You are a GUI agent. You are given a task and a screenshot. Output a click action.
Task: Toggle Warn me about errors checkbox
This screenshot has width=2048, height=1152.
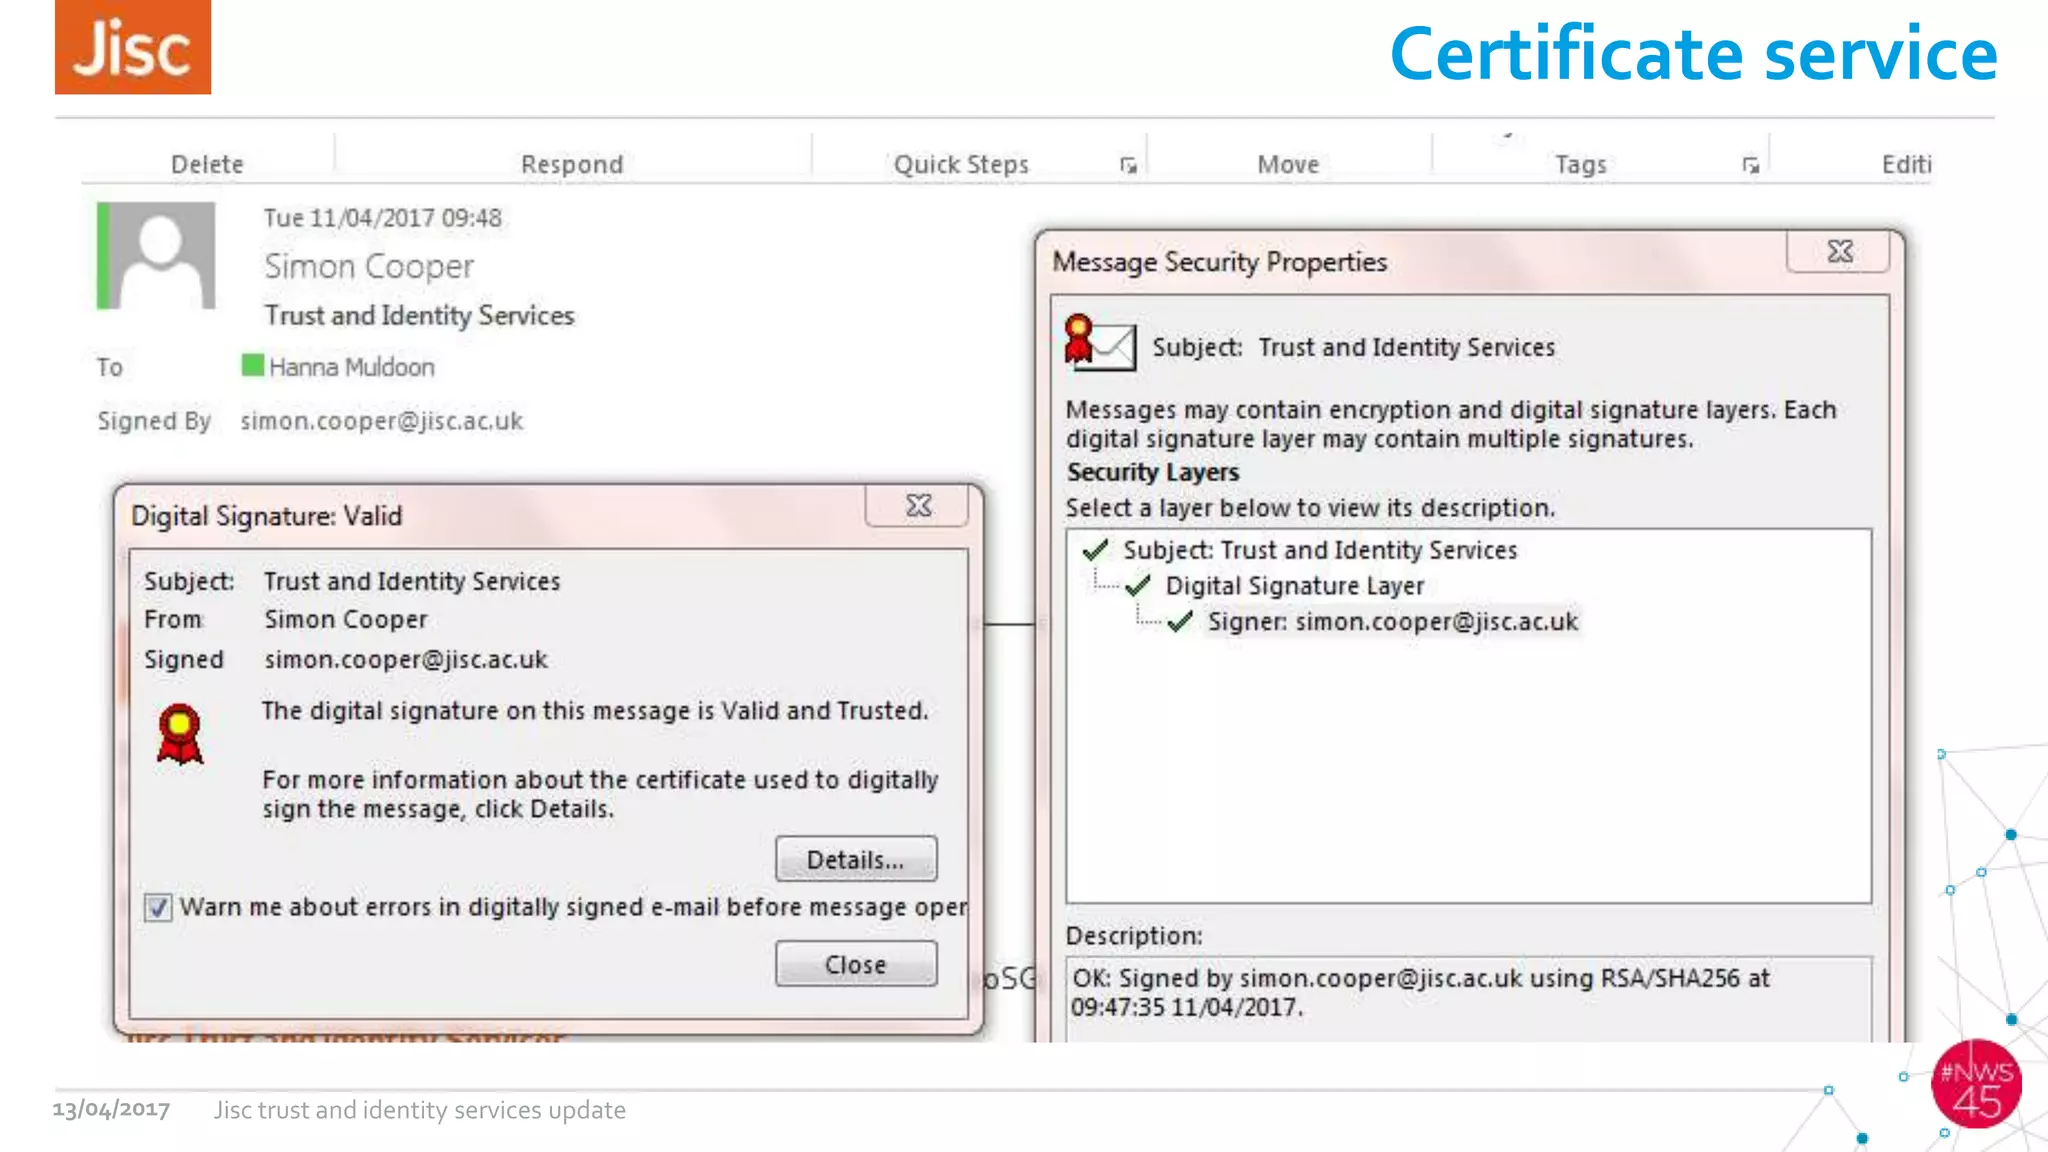tap(158, 907)
